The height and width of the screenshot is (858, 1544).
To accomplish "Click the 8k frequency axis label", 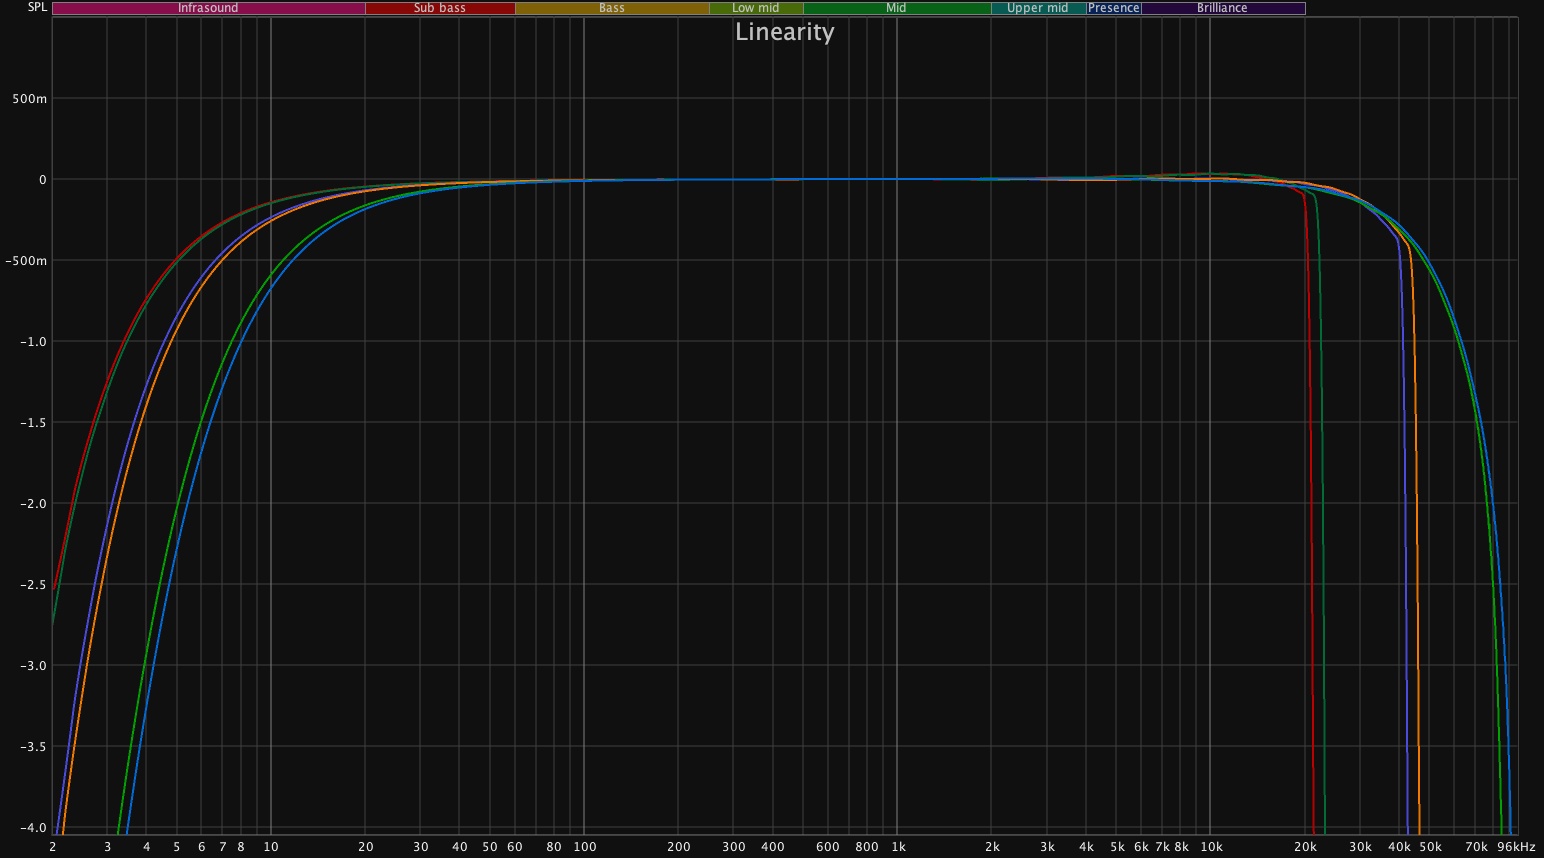I will pyautogui.click(x=1181, y=847).
